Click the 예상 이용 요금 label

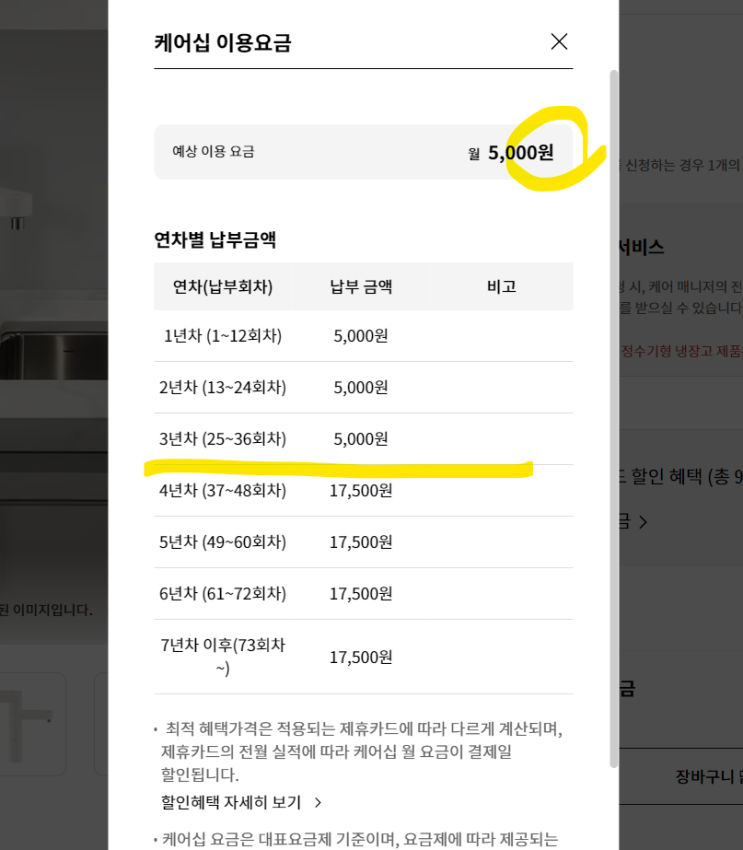(213, 151)
